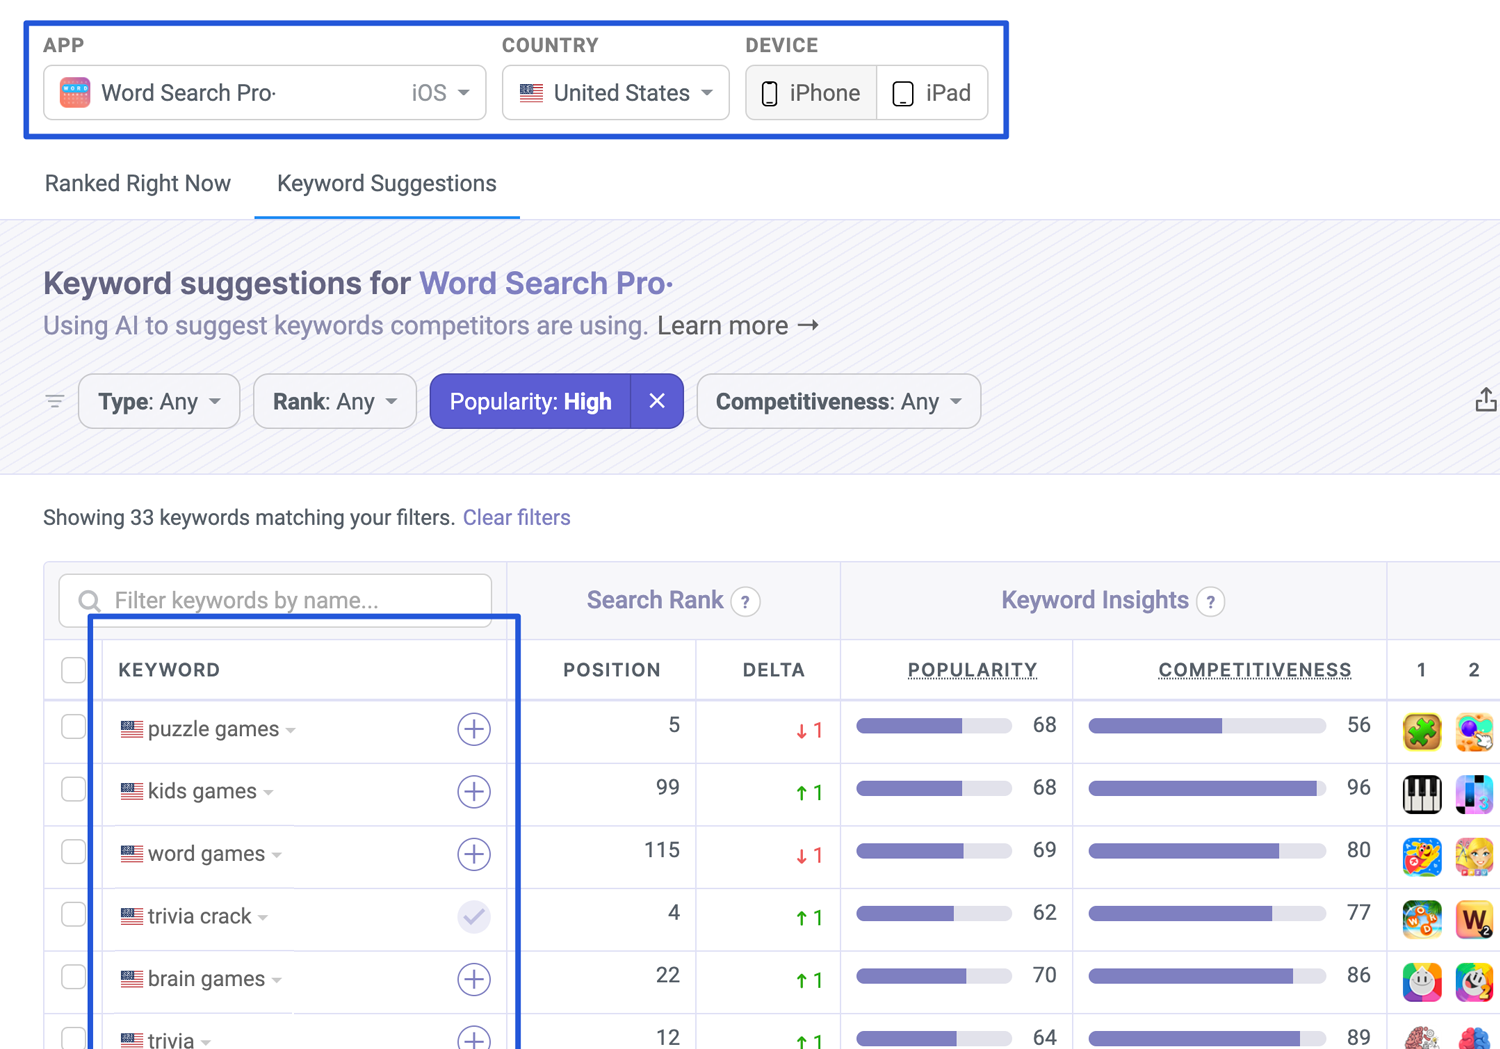This screenshot has width=1500, height=1049.
Task: Sort by the COMPETITIVENESS column header
Action: pos(1255,670)
